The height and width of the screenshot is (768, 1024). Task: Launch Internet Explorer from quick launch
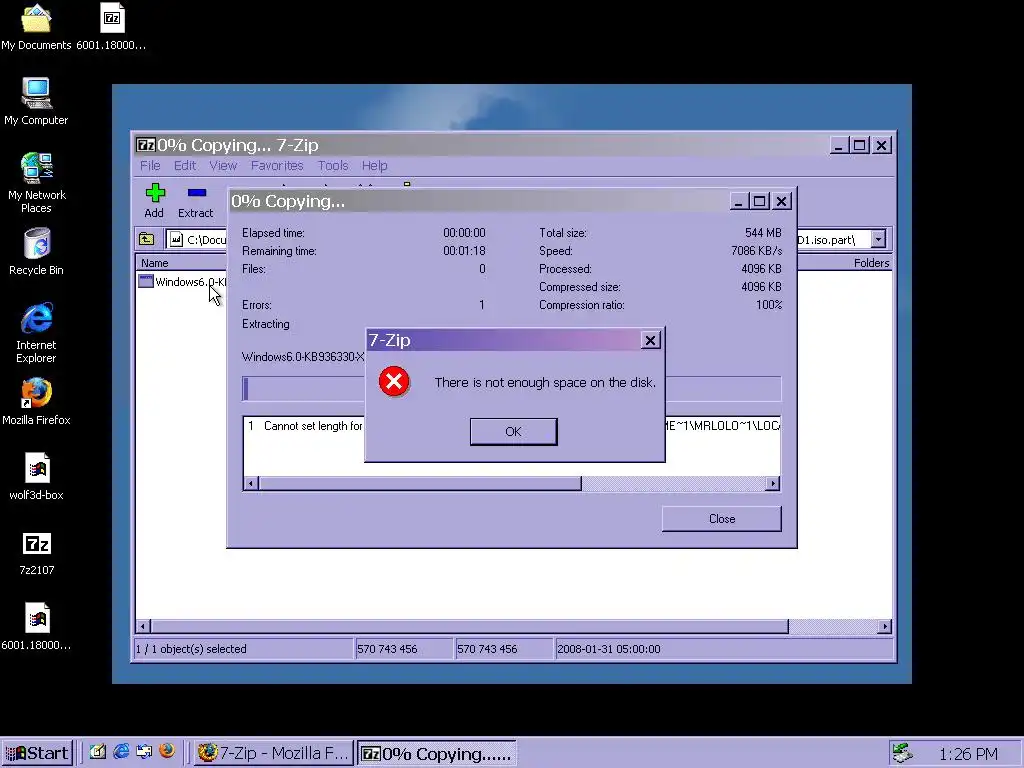(x=121, y=752)
